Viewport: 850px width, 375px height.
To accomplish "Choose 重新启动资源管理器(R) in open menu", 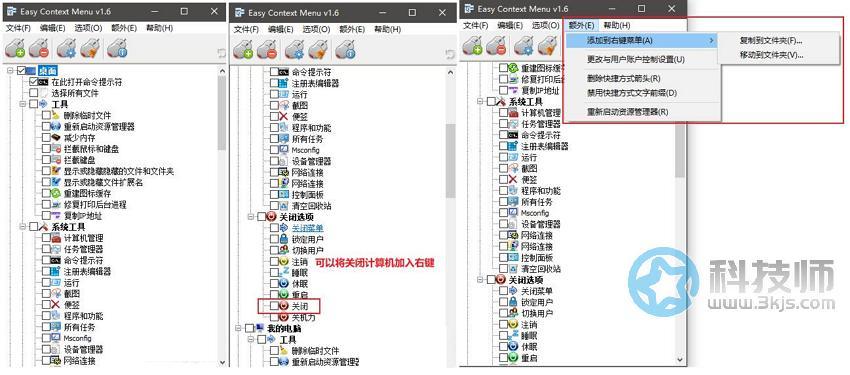I will coord(628,112).
